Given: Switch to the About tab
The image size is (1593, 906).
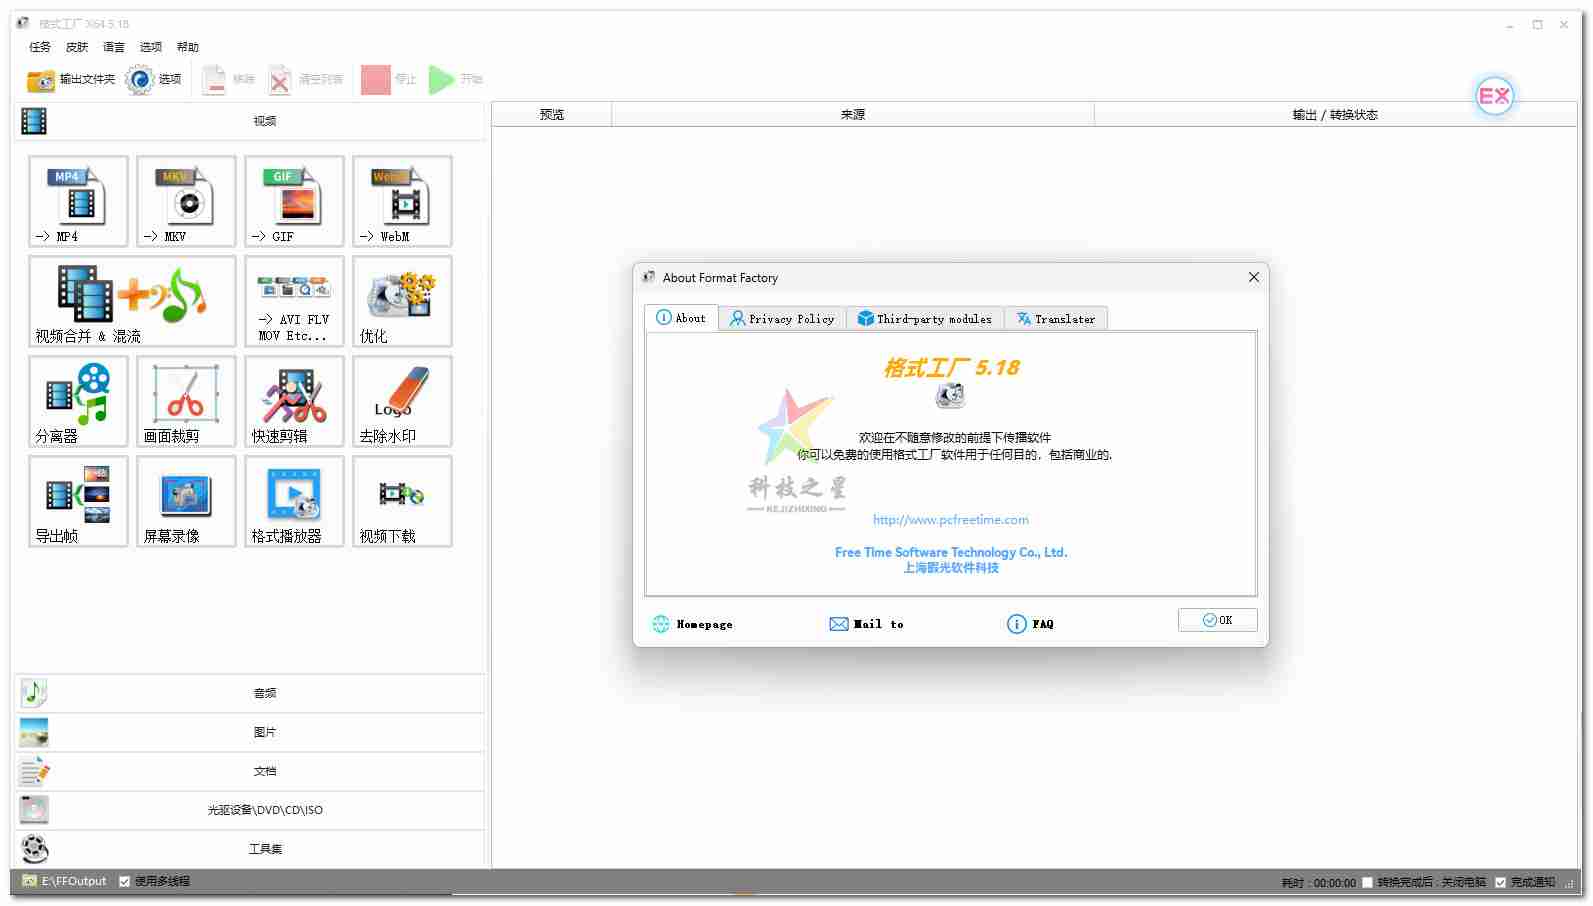Looking at the screenshot, I should (x=681, y=318).
